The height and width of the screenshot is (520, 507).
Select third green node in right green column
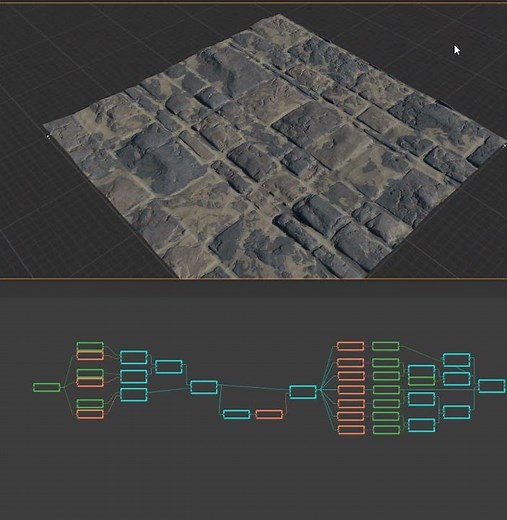coord(386,376)
